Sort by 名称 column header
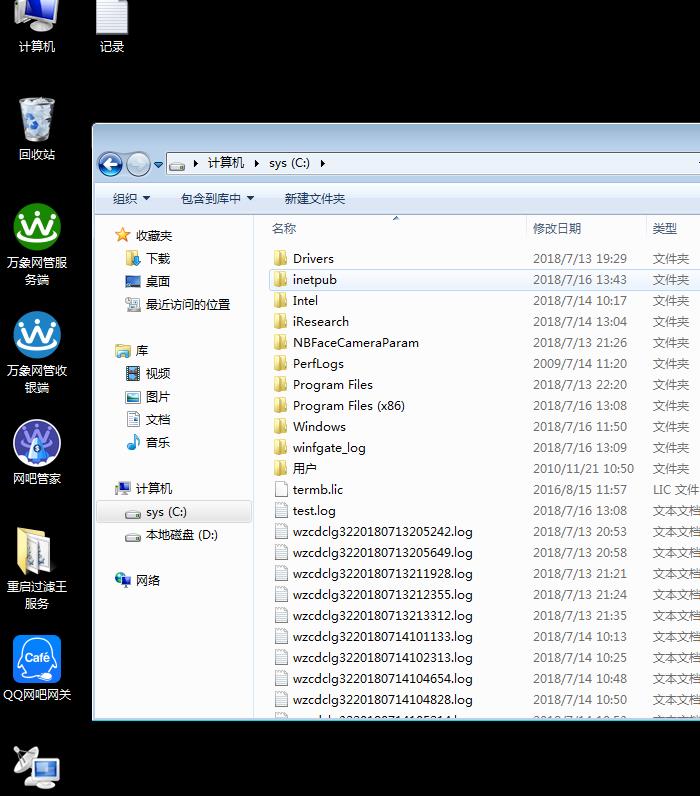 284,228
